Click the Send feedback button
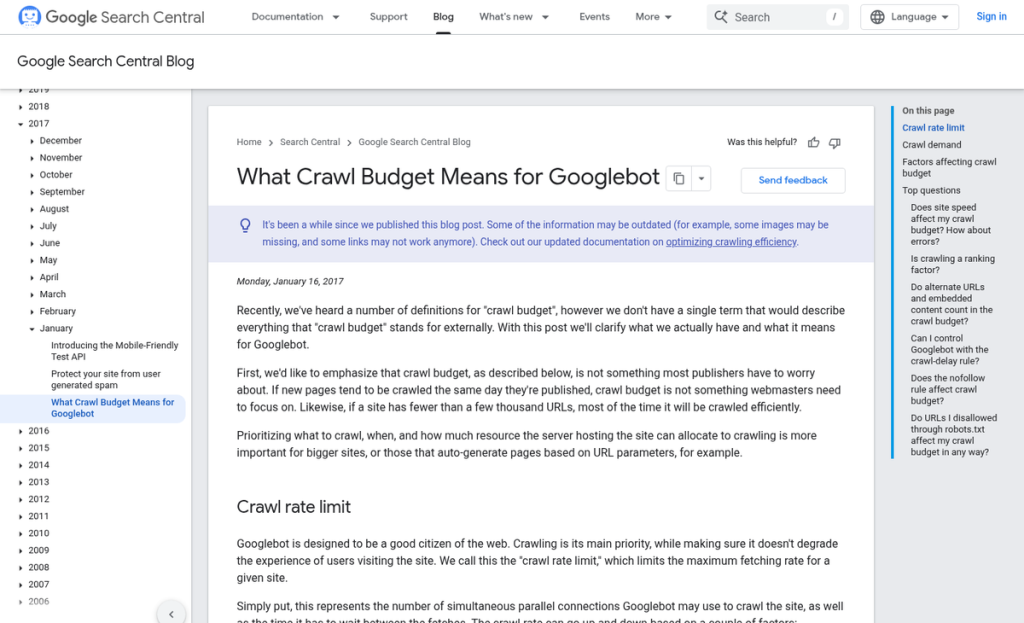 tap(792, 180)
